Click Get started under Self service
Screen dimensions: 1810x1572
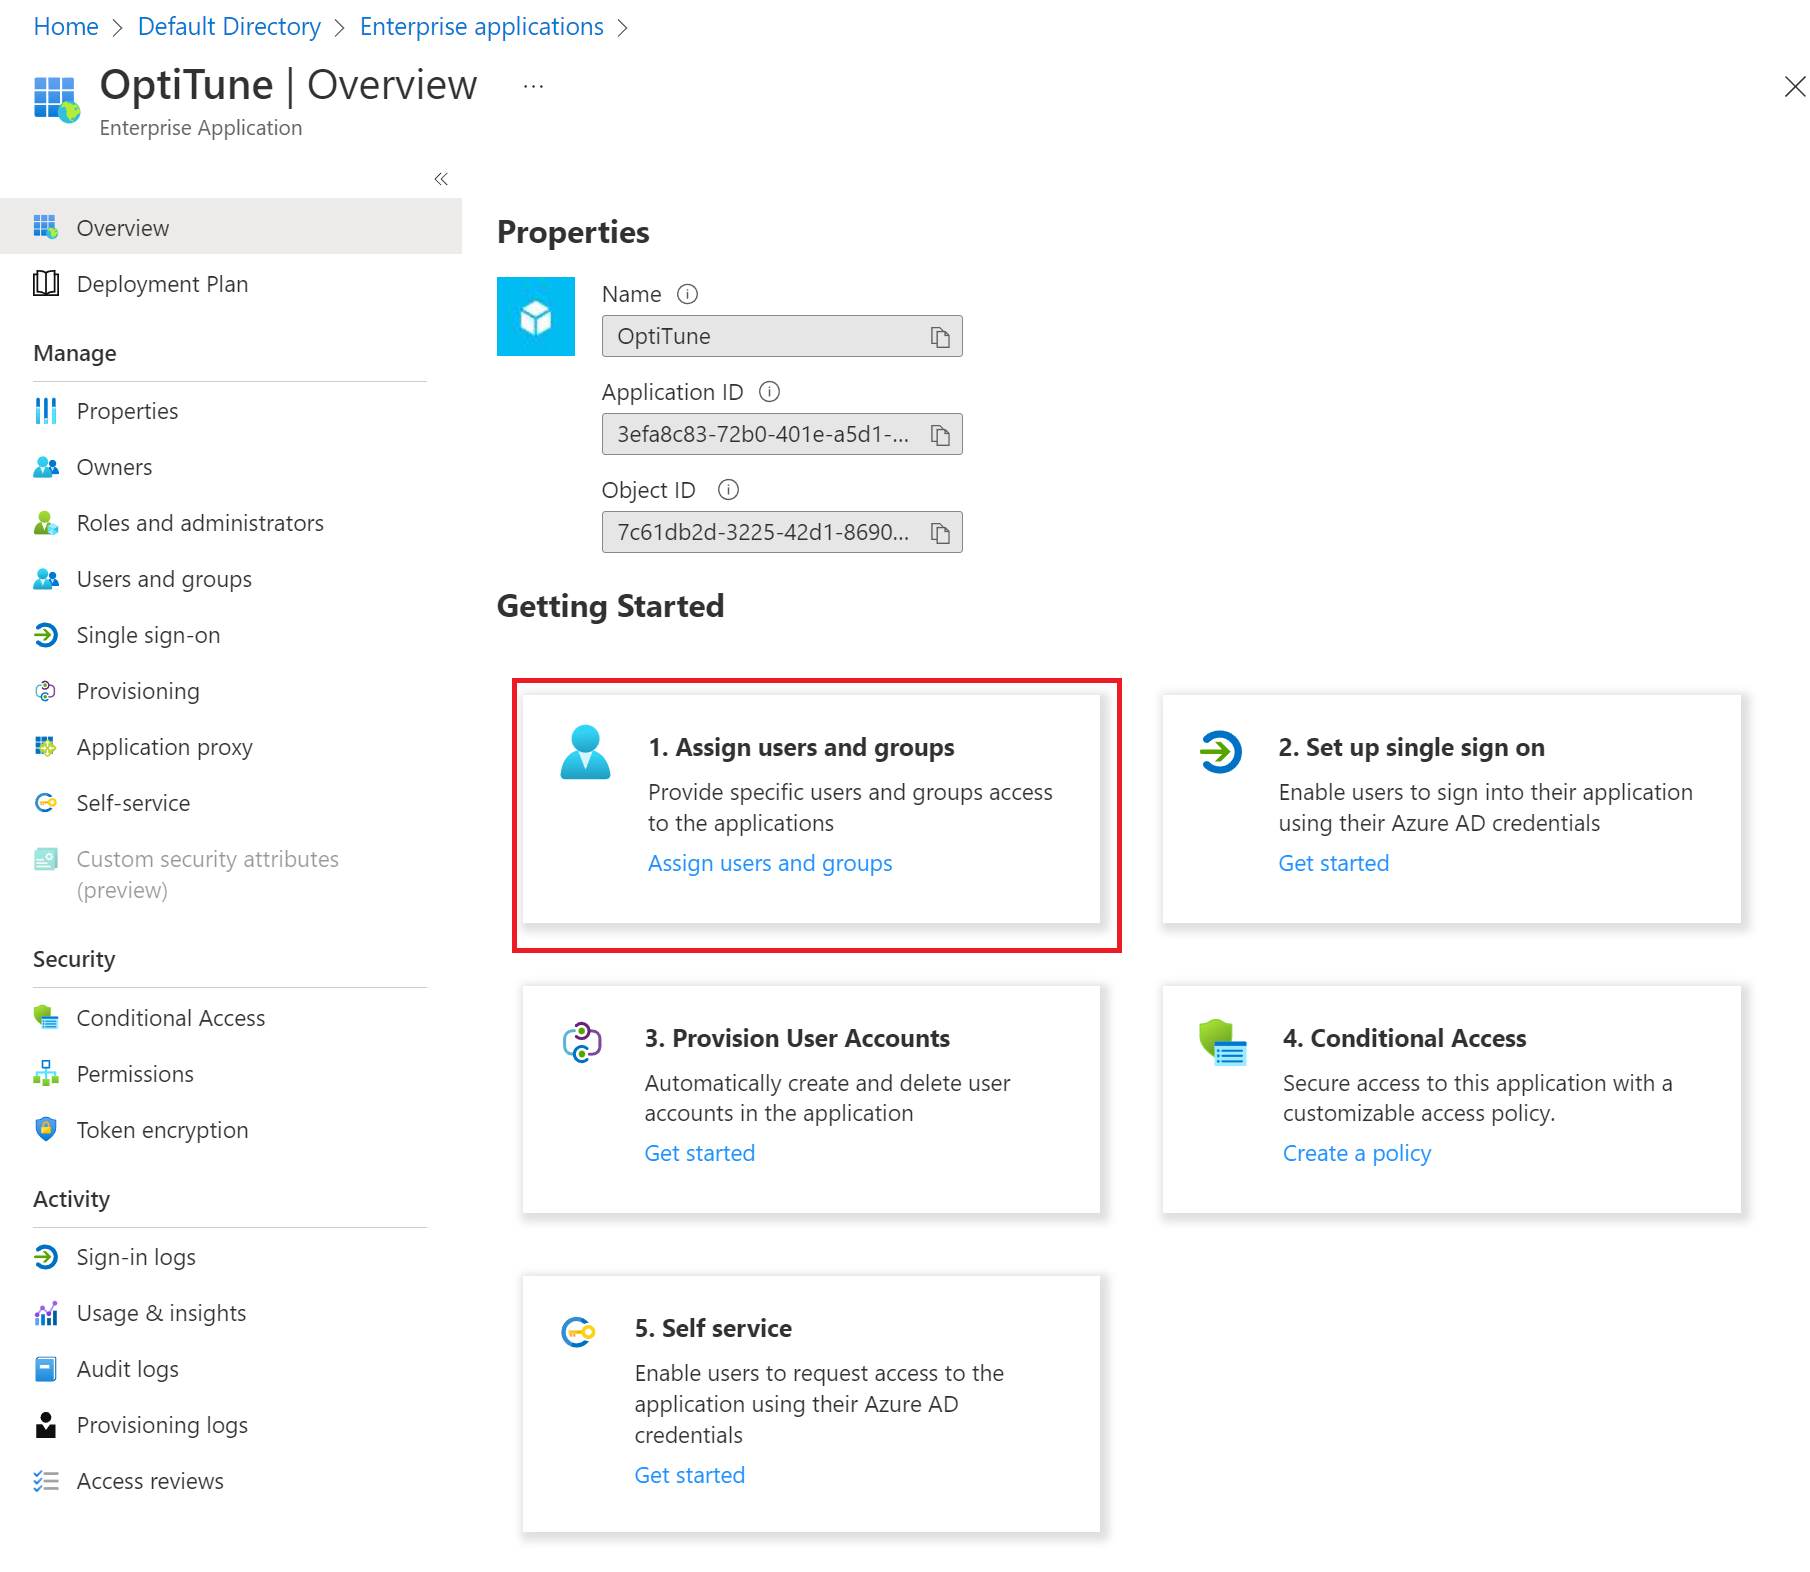coord(690,1475)
